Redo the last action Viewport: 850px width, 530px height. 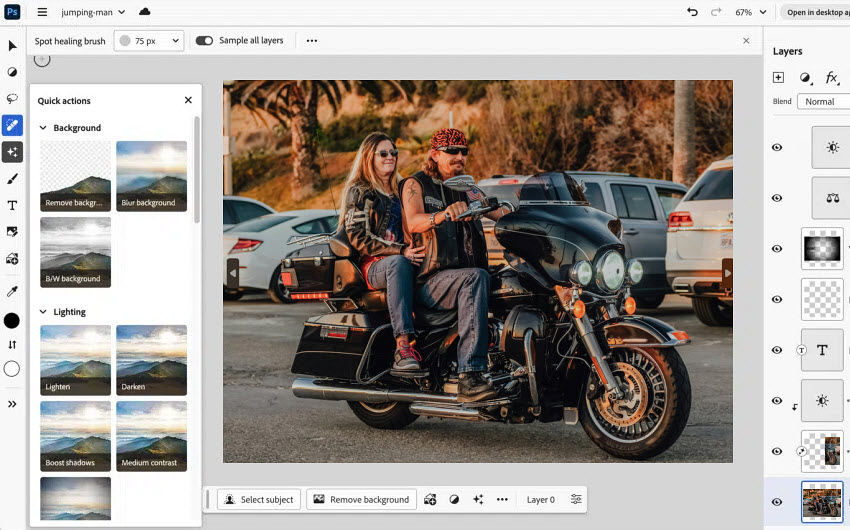pyautogui.click(x=716, y=12)
